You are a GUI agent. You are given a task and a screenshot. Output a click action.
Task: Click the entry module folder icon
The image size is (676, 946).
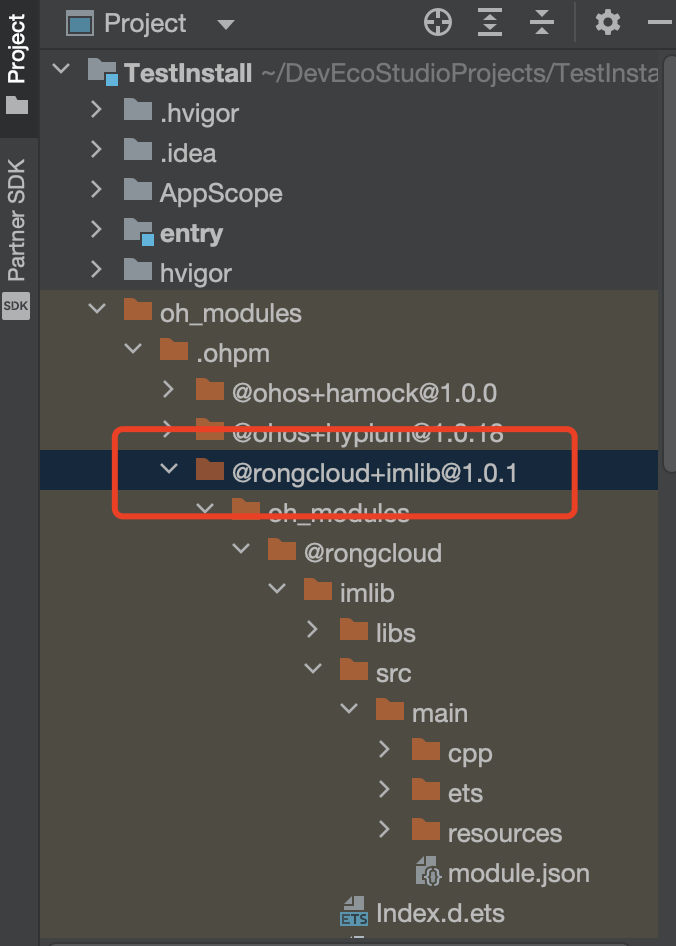point(138,231)
